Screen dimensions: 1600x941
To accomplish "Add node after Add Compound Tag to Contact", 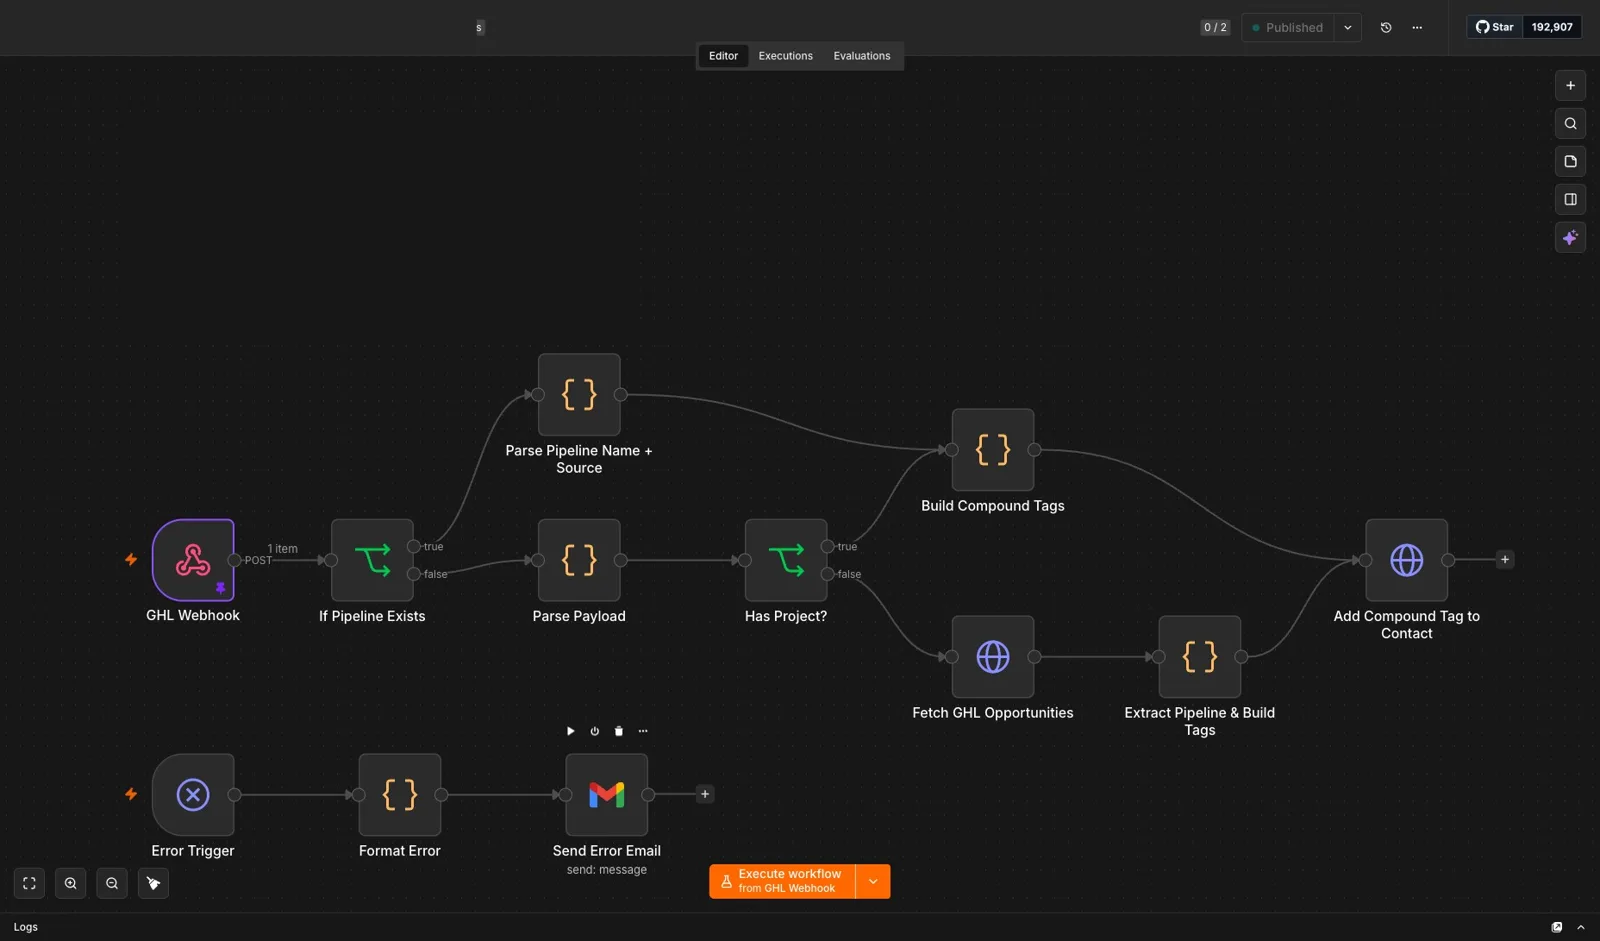I will (1505, 559).
